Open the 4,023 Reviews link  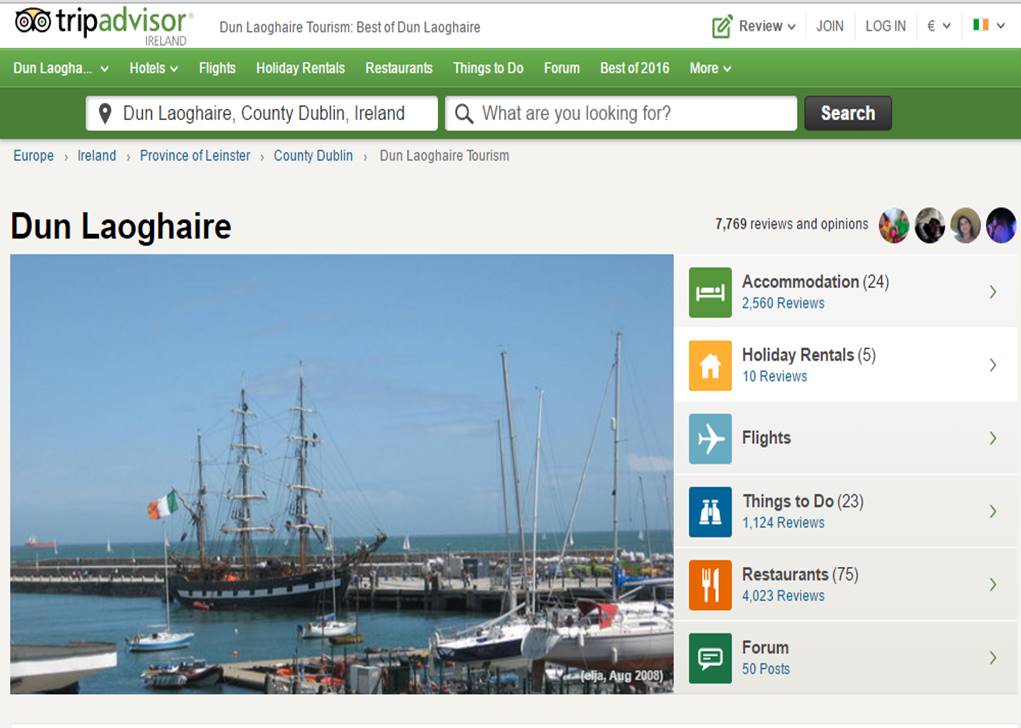pos(783,596)
